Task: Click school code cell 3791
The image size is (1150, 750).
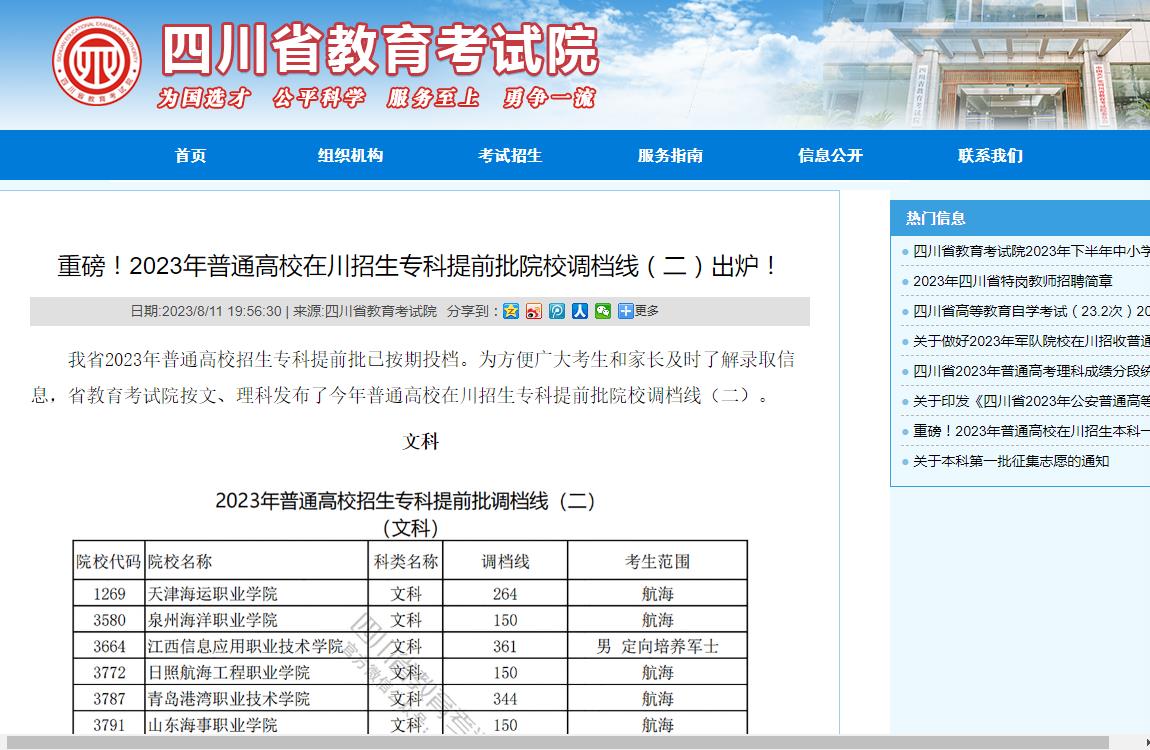Action: (x=109, y=725)
